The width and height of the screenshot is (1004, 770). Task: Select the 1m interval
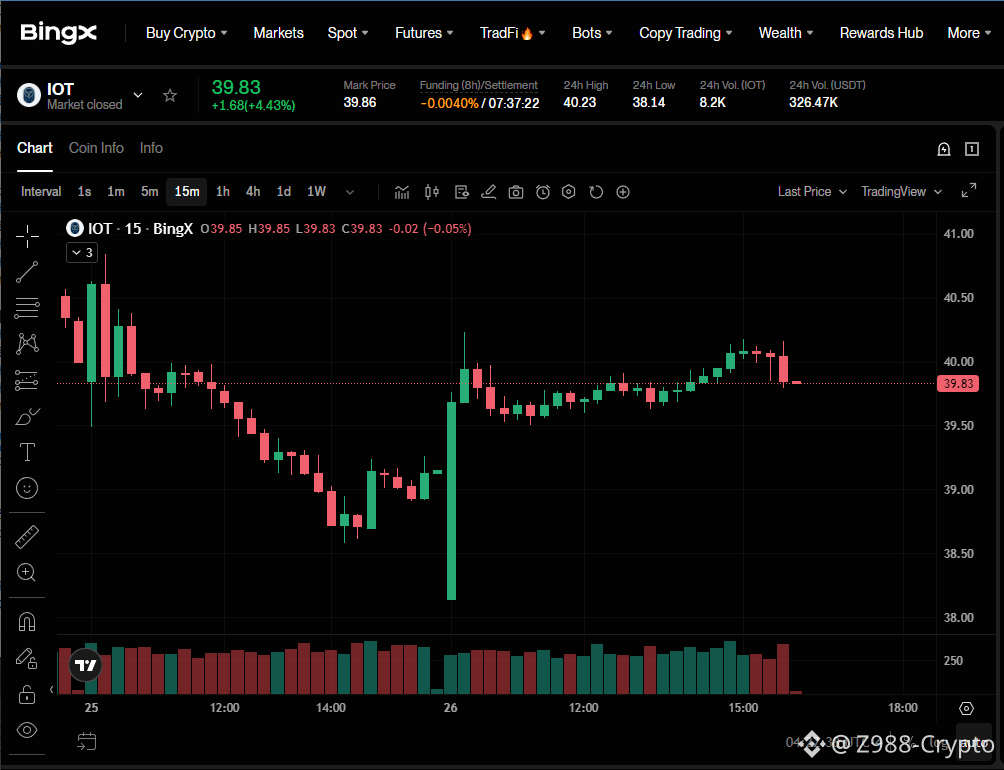(x=115, y=191)
